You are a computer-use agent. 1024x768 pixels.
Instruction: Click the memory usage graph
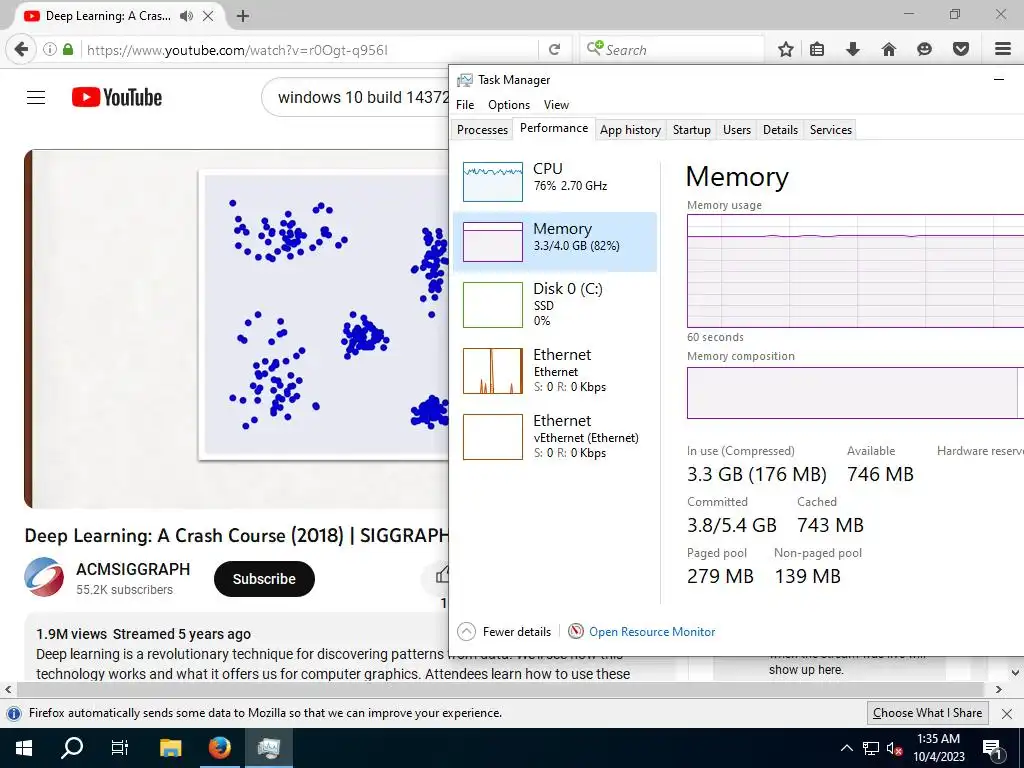click(856, 271)
